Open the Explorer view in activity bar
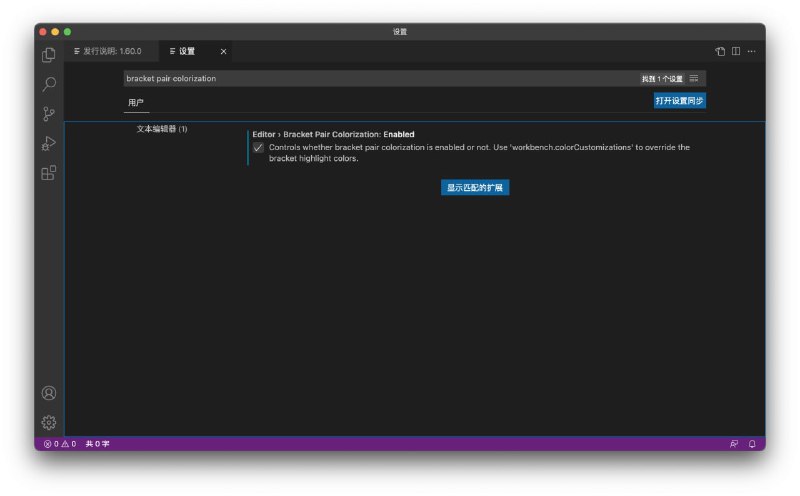The image size is (800, 496). click(49, 55)
